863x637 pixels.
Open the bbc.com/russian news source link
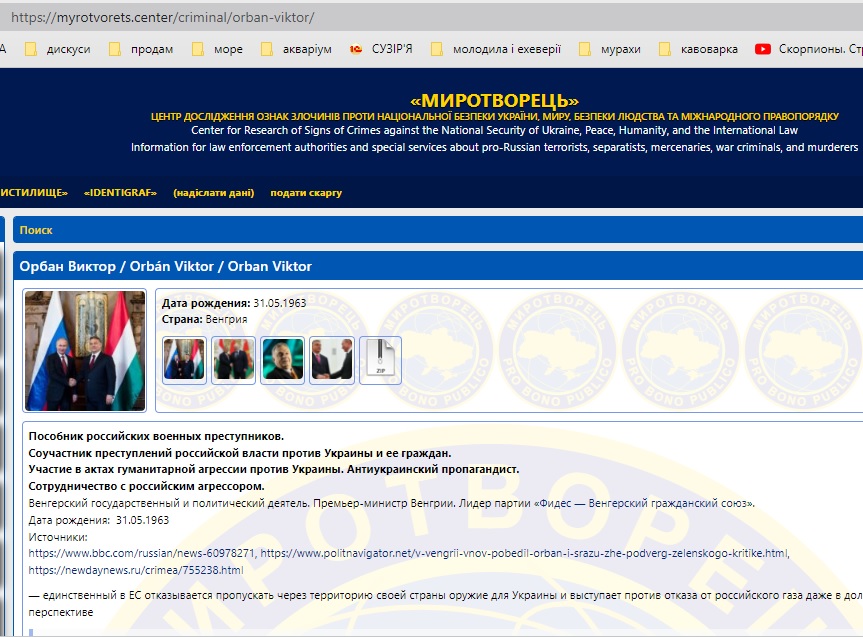coord(142,553)
